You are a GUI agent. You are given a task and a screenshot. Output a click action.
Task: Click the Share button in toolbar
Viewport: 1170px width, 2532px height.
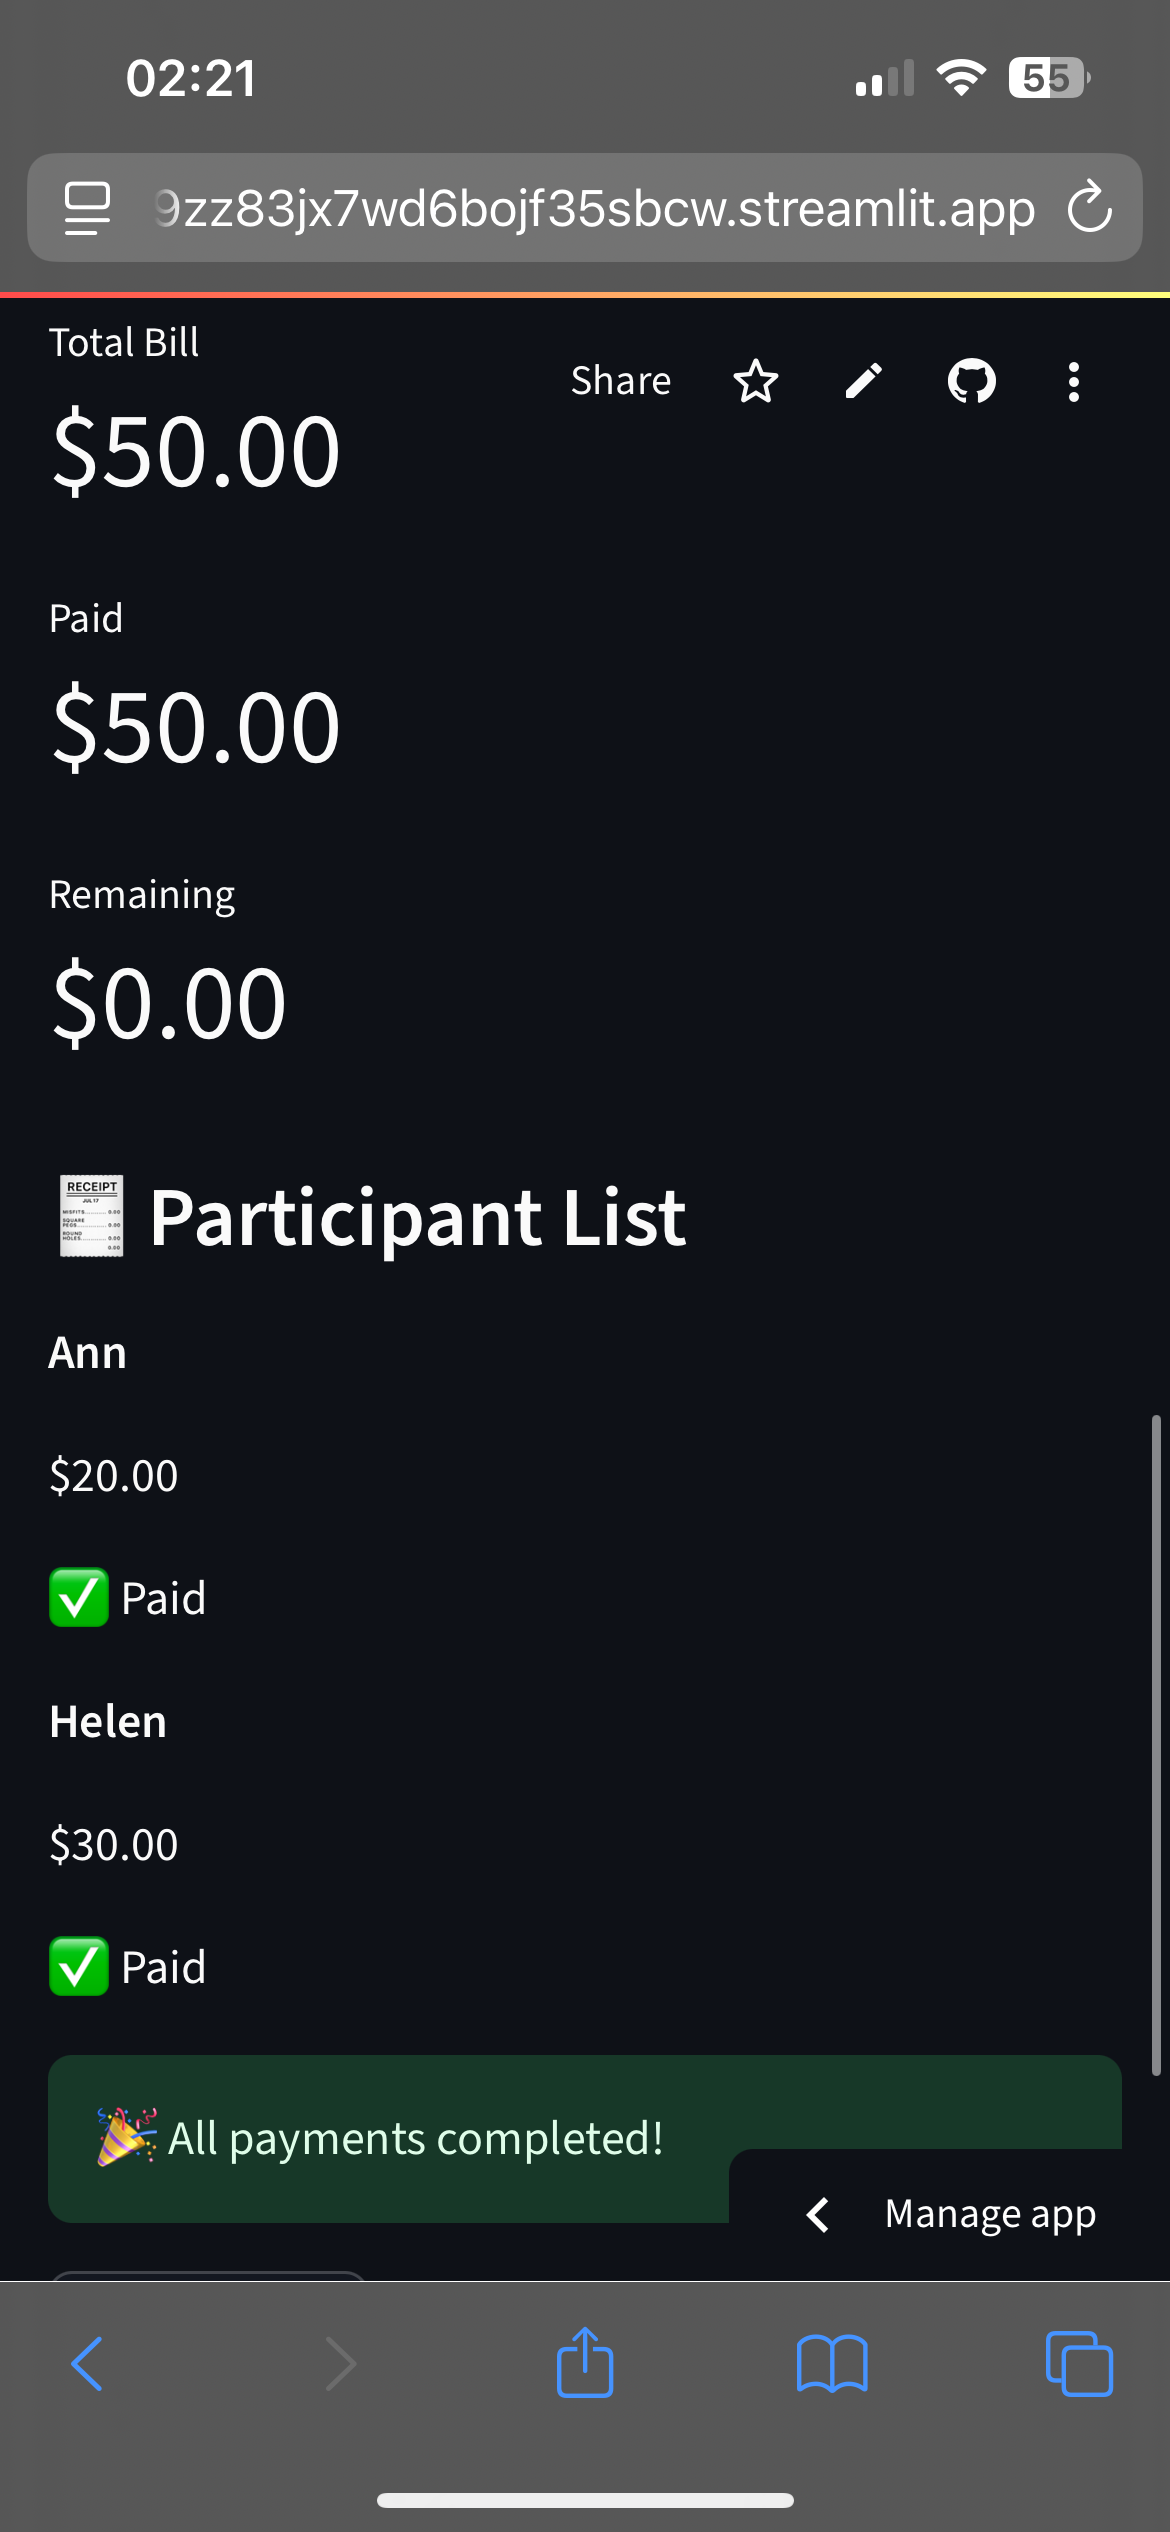621,381
